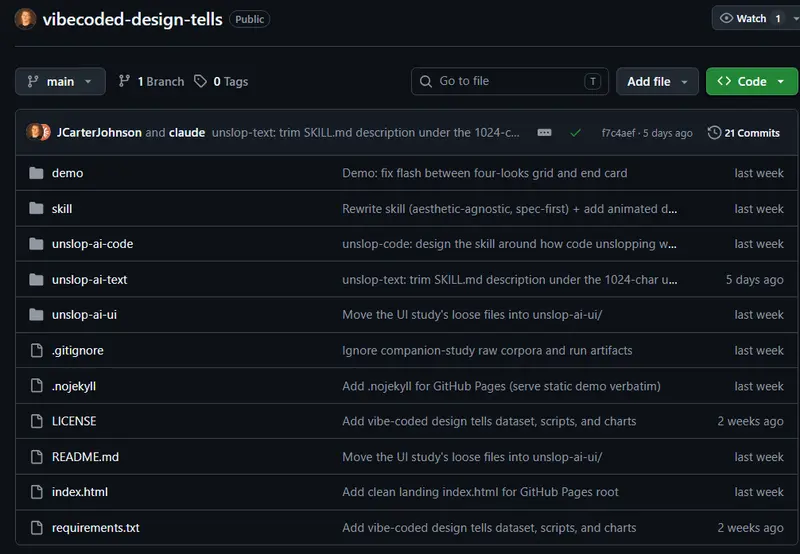800x554 pixels.
Task: Click the T shortcut key hint badge
Action: point(592,82)
